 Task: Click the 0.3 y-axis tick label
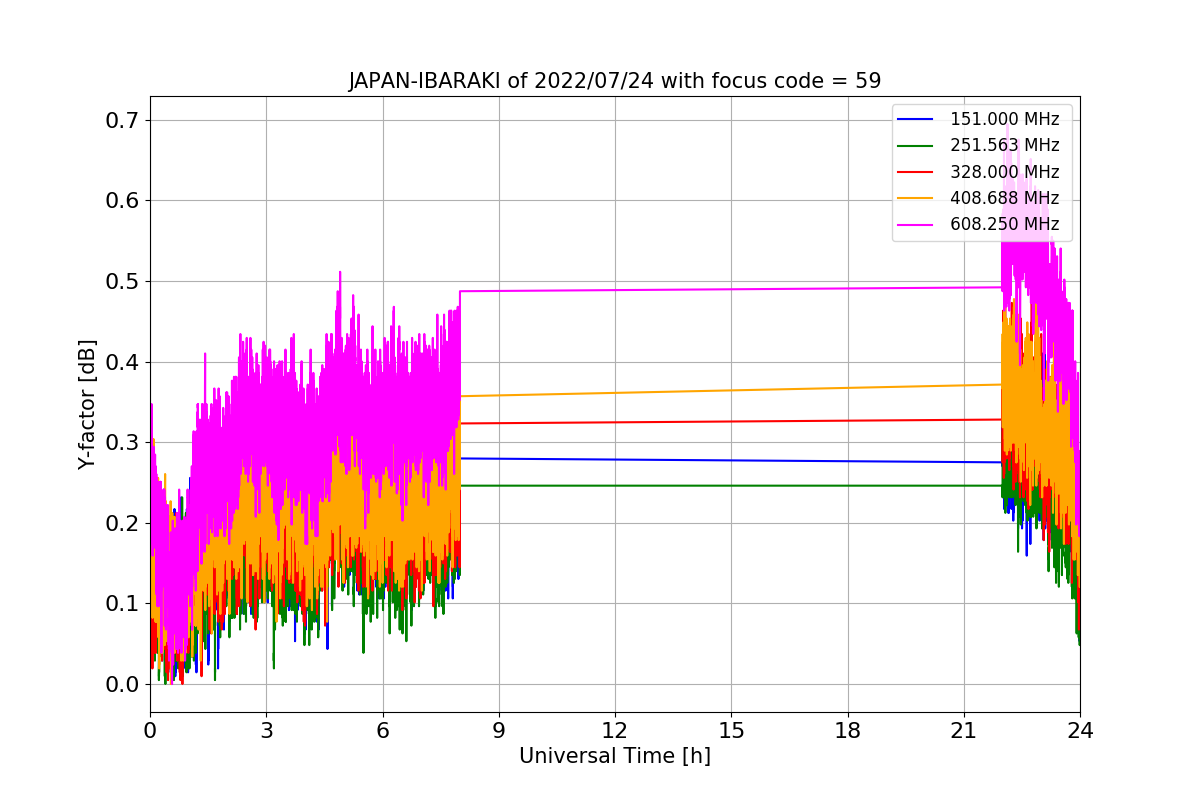pos(123,442)
